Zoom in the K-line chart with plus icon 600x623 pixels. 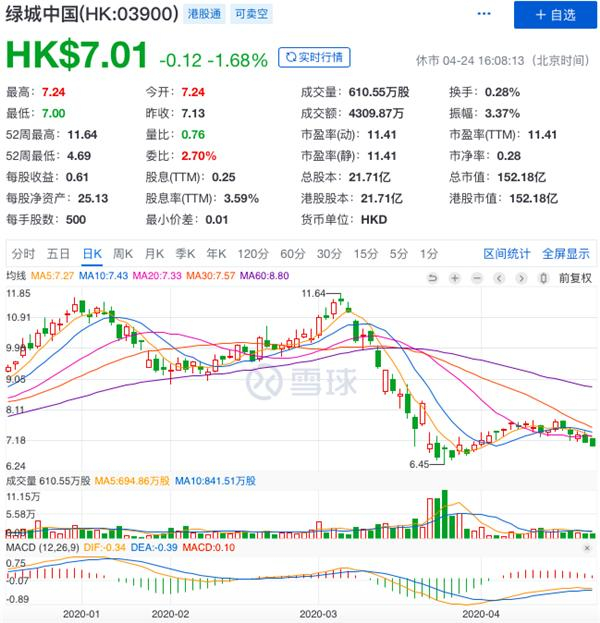(x=455, y=278)
